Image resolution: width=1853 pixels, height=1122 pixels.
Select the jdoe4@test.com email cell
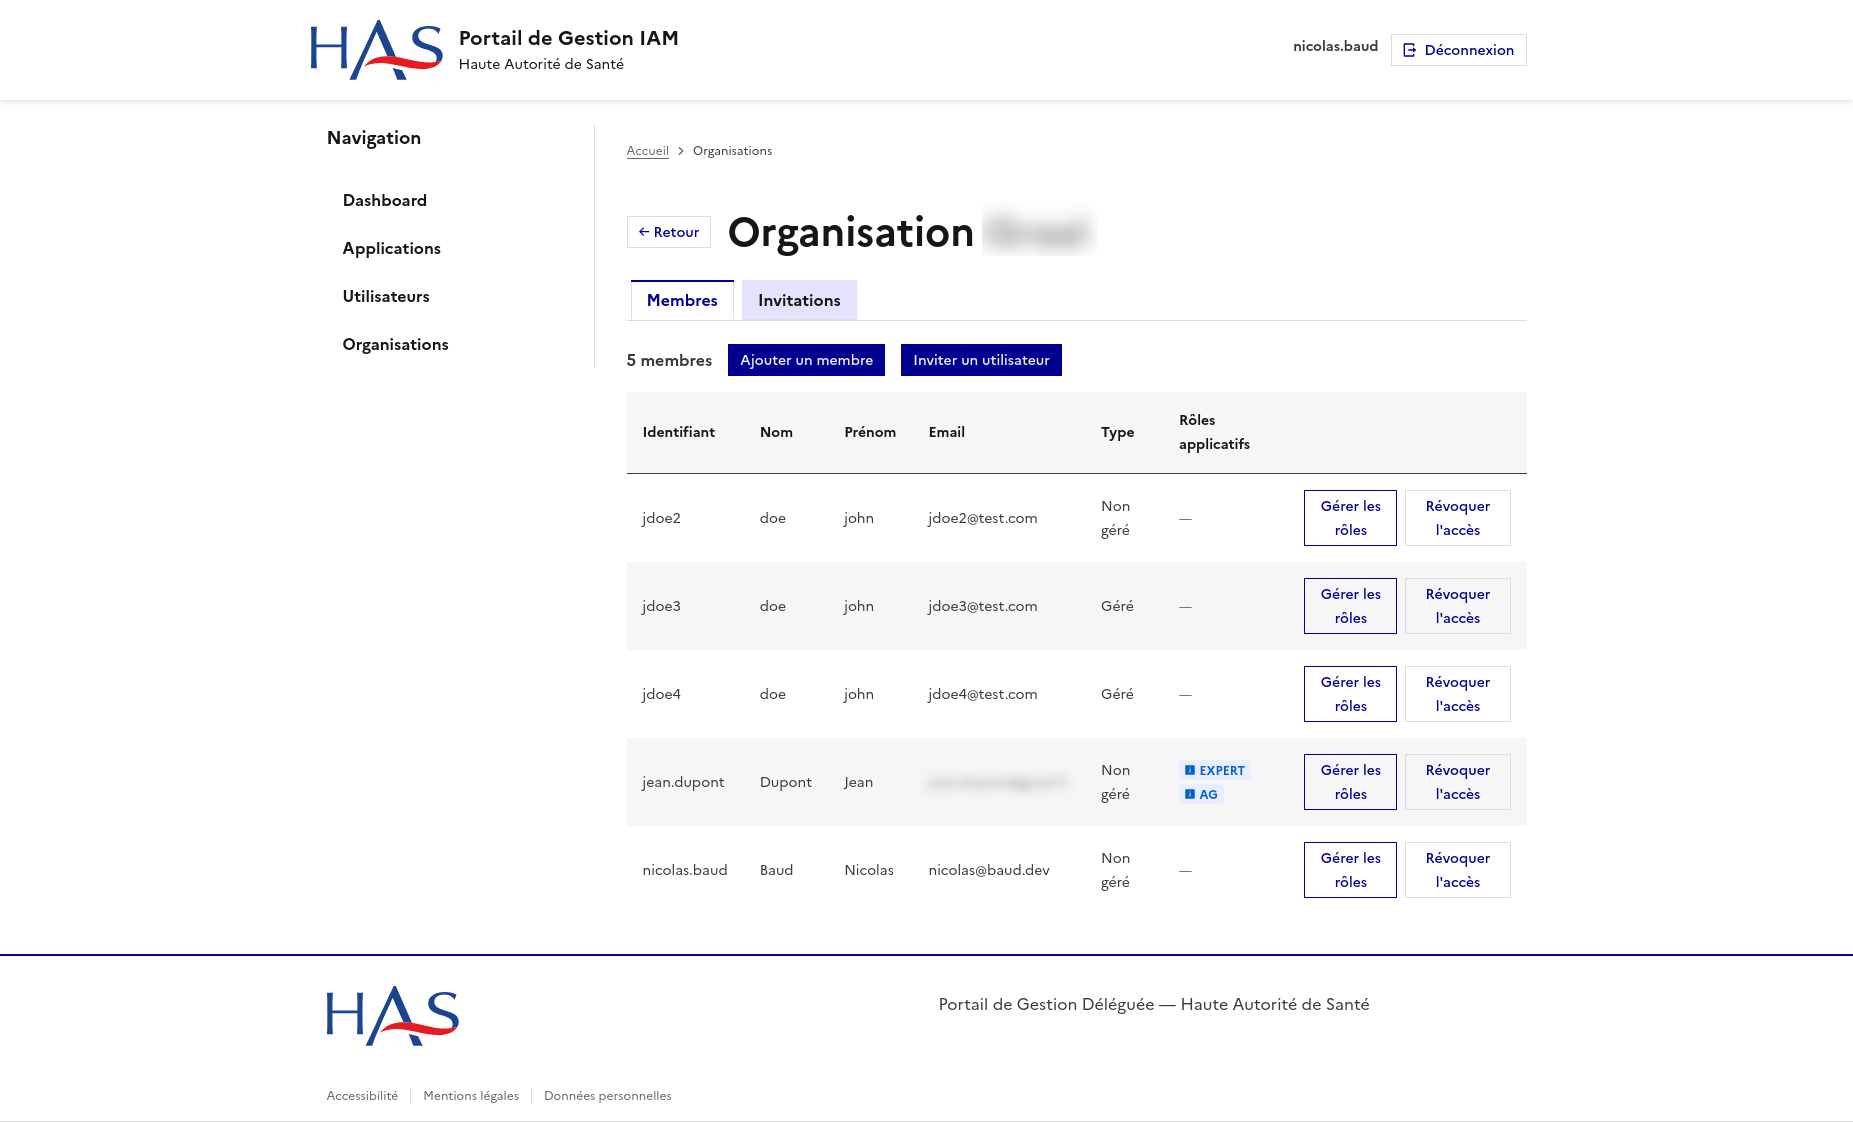[983, 694]
